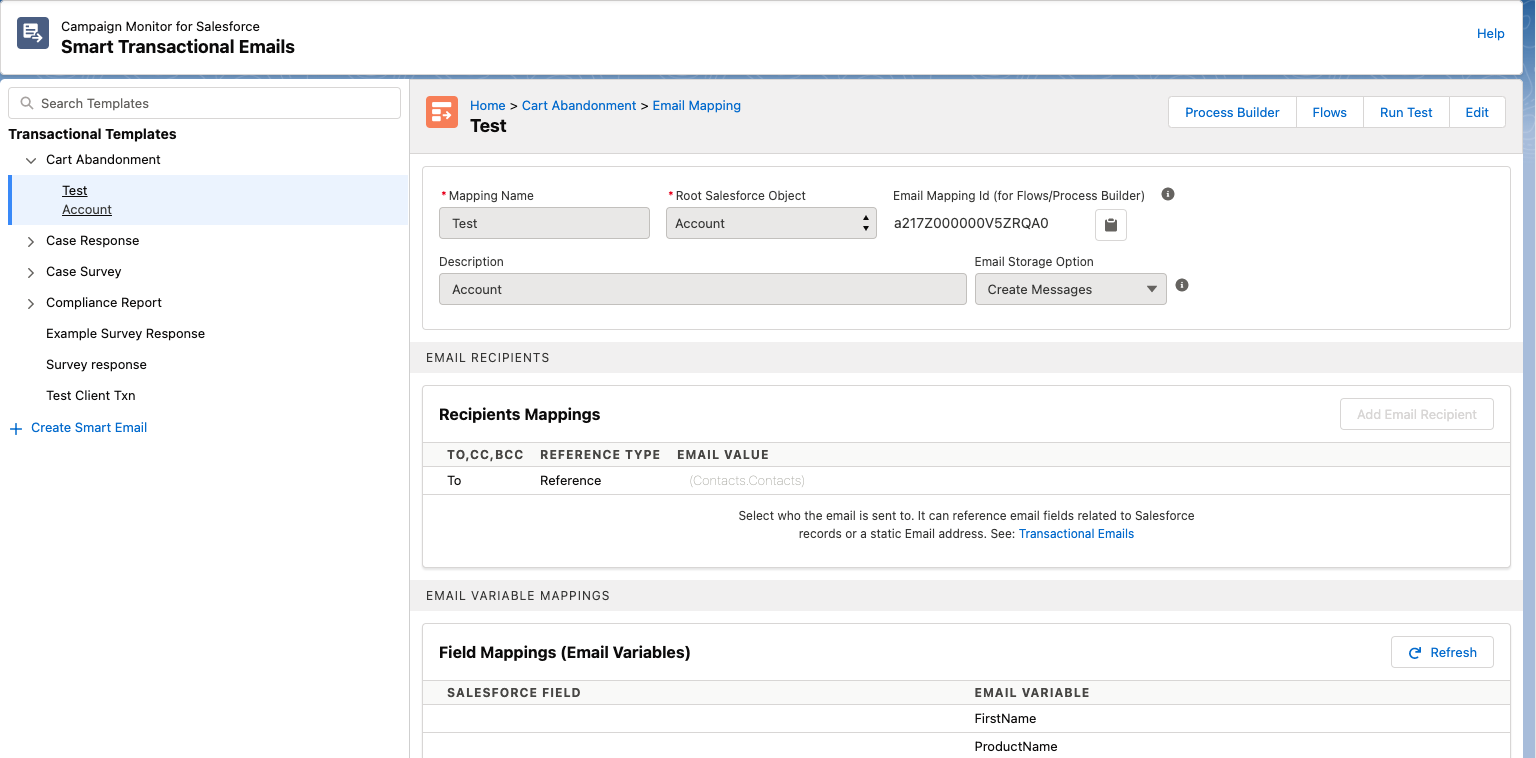Click the EMAIL RECIPIENTS section header
The image size is (1536, 758).
pyautogui.click(x=488, y=357)
